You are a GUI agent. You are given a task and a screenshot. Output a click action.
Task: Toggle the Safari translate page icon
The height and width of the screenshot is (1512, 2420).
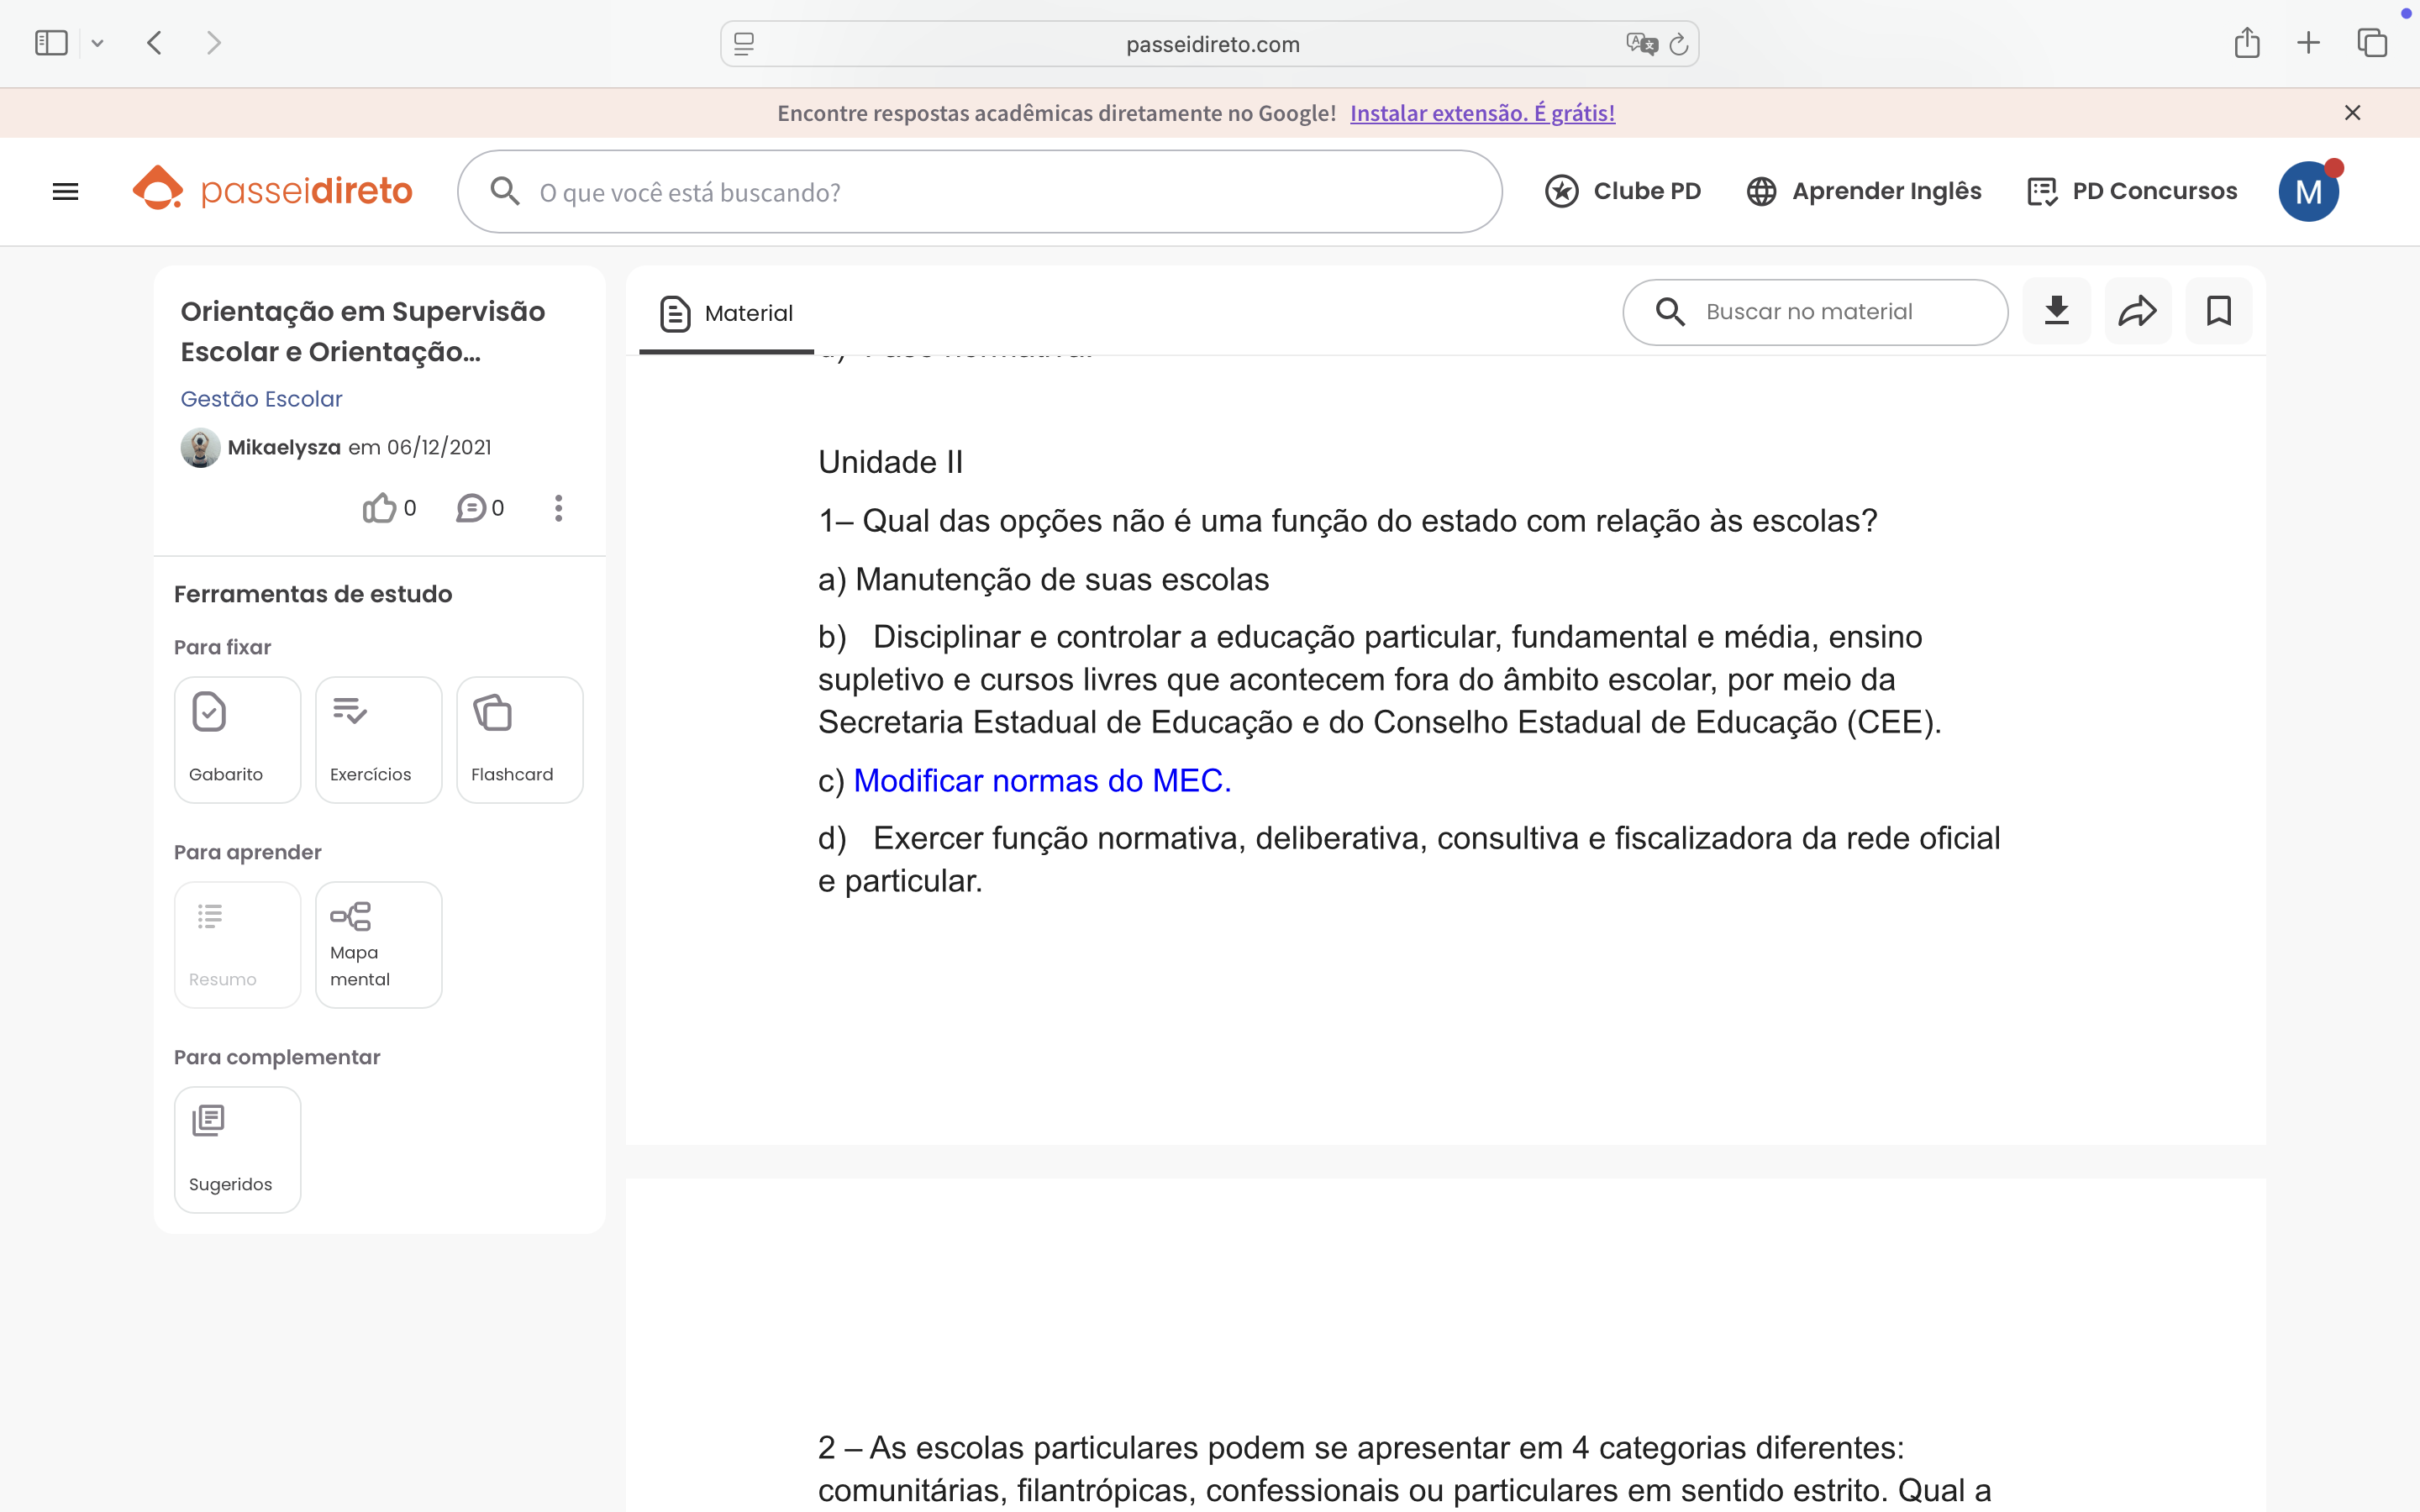tap(1640, 44)
